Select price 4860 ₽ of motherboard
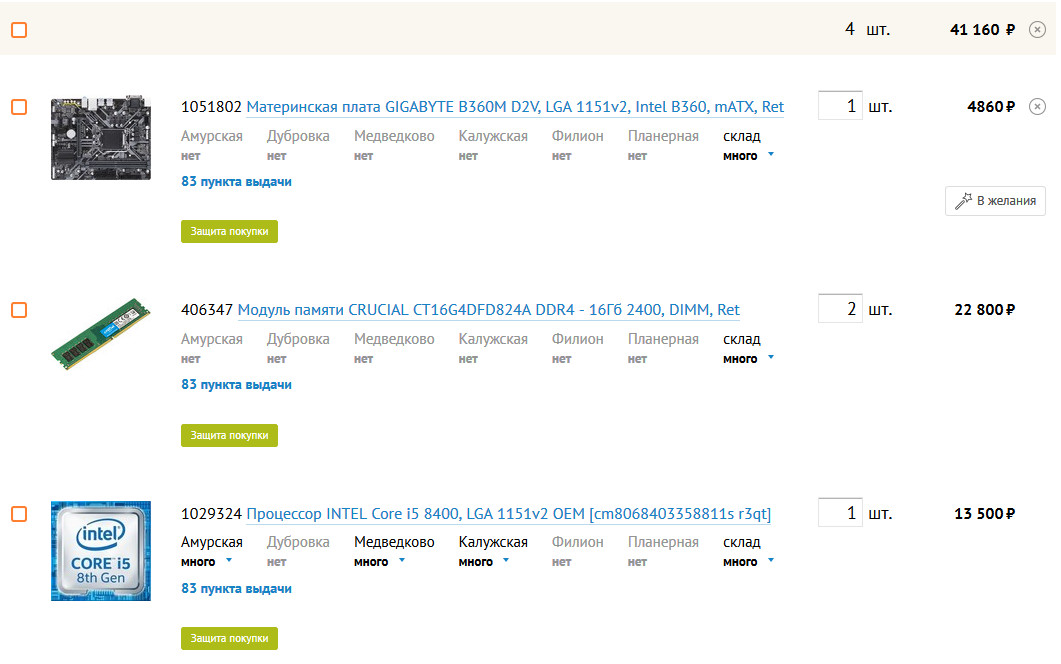Viewport: 1061px width, 664px height. click(991, 107)
